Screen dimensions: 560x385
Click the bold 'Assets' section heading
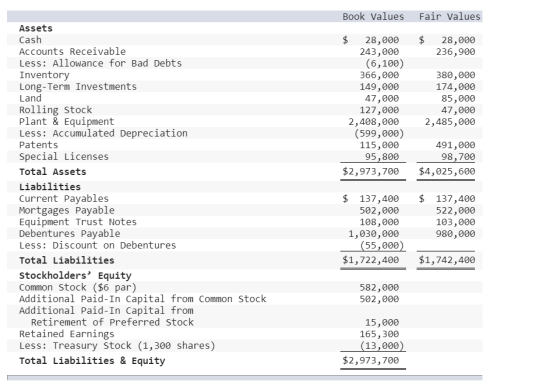36,28
